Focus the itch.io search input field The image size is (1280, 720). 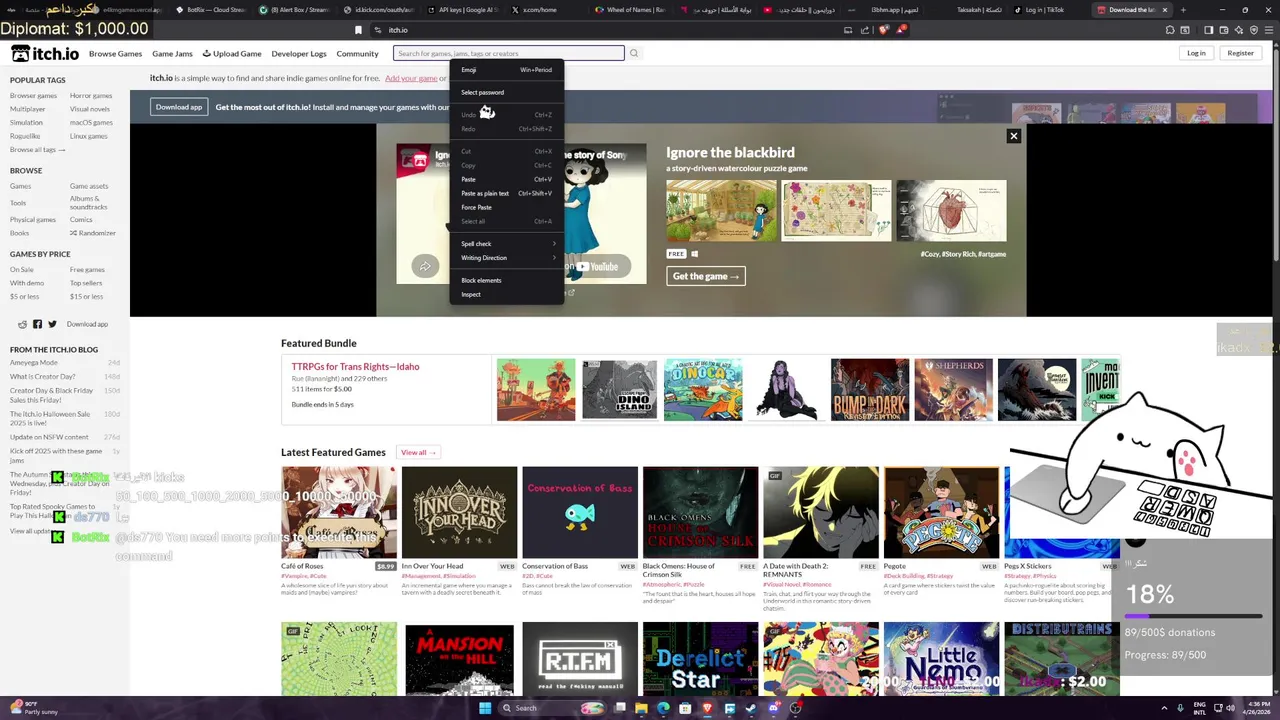[508, 53]
